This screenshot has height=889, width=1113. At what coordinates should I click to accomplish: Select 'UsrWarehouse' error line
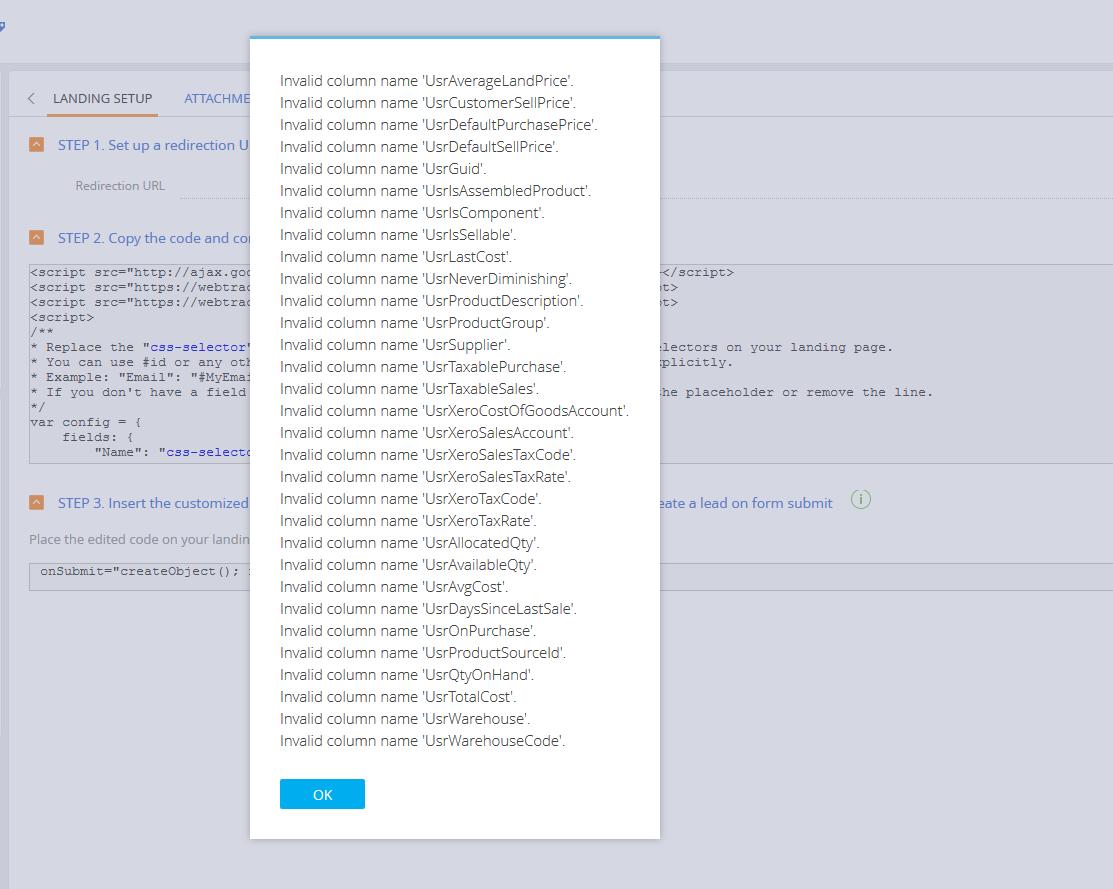click(405, 719)
